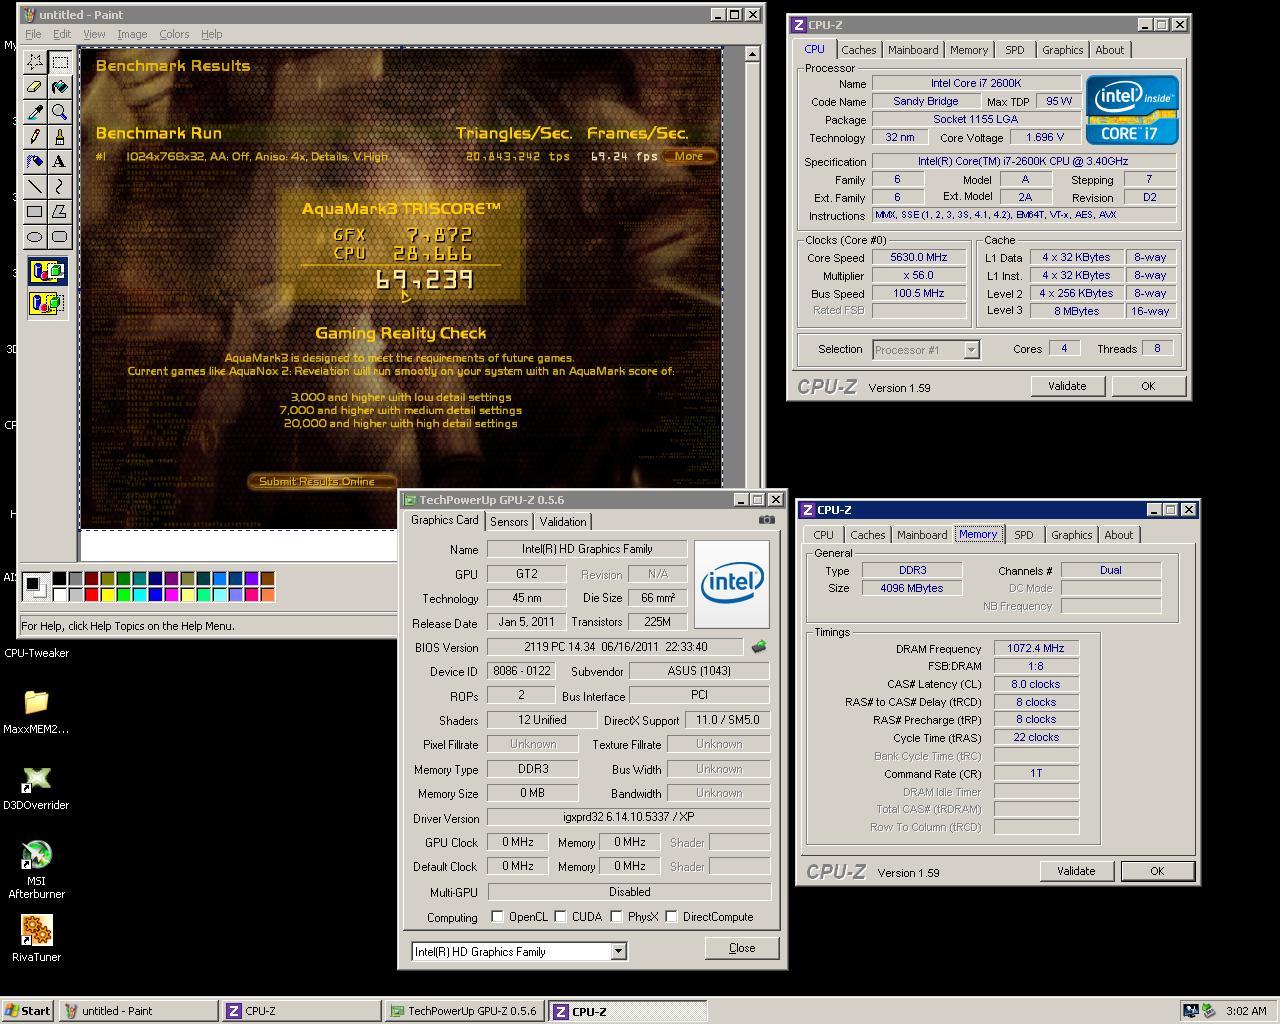Open the Intel(R) HD Graphics Family dropdown

(x=618, y=951)
